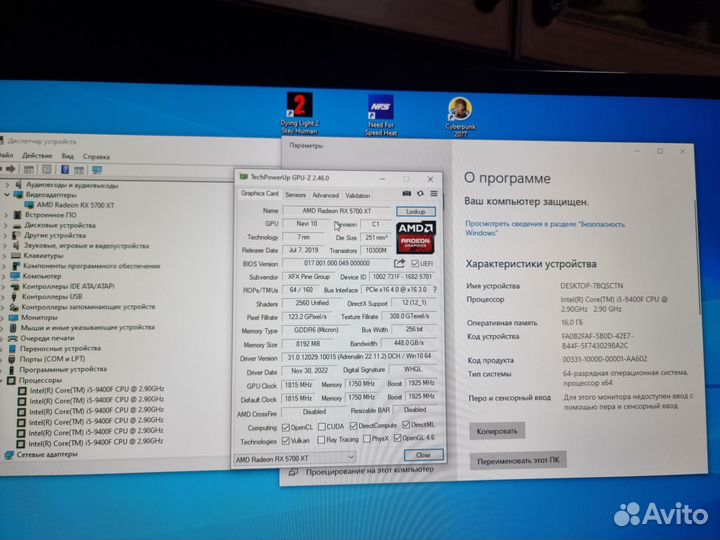Click help question-mark icon in Device Manager toolbar
This screenshot has height=540, width=720.
[x=65, y=169]
